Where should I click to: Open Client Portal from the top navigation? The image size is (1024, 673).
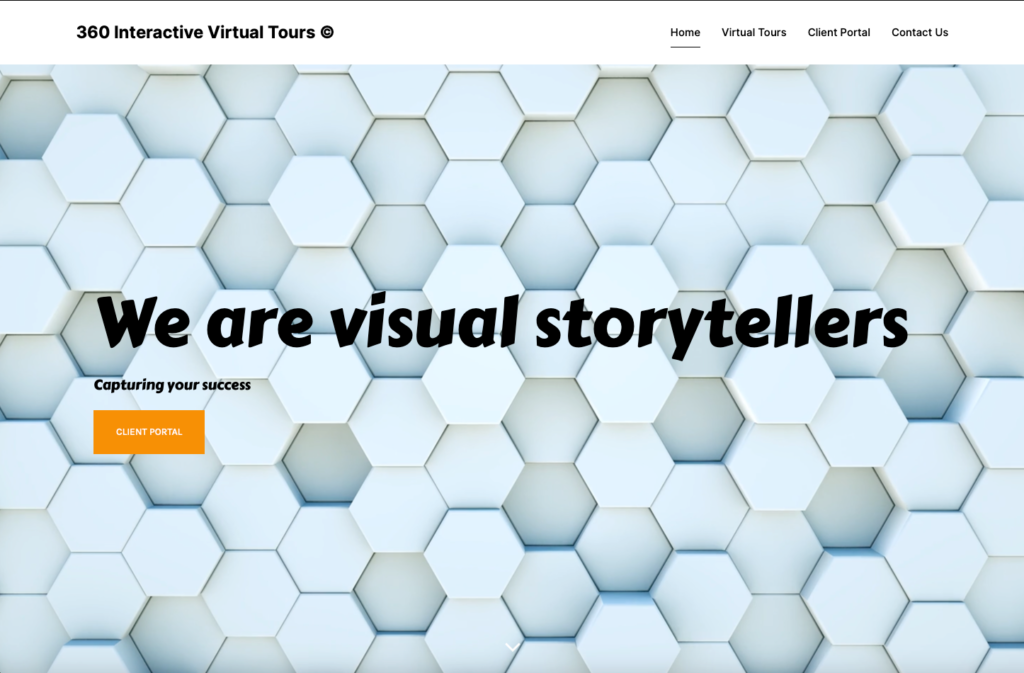[839, 32]
